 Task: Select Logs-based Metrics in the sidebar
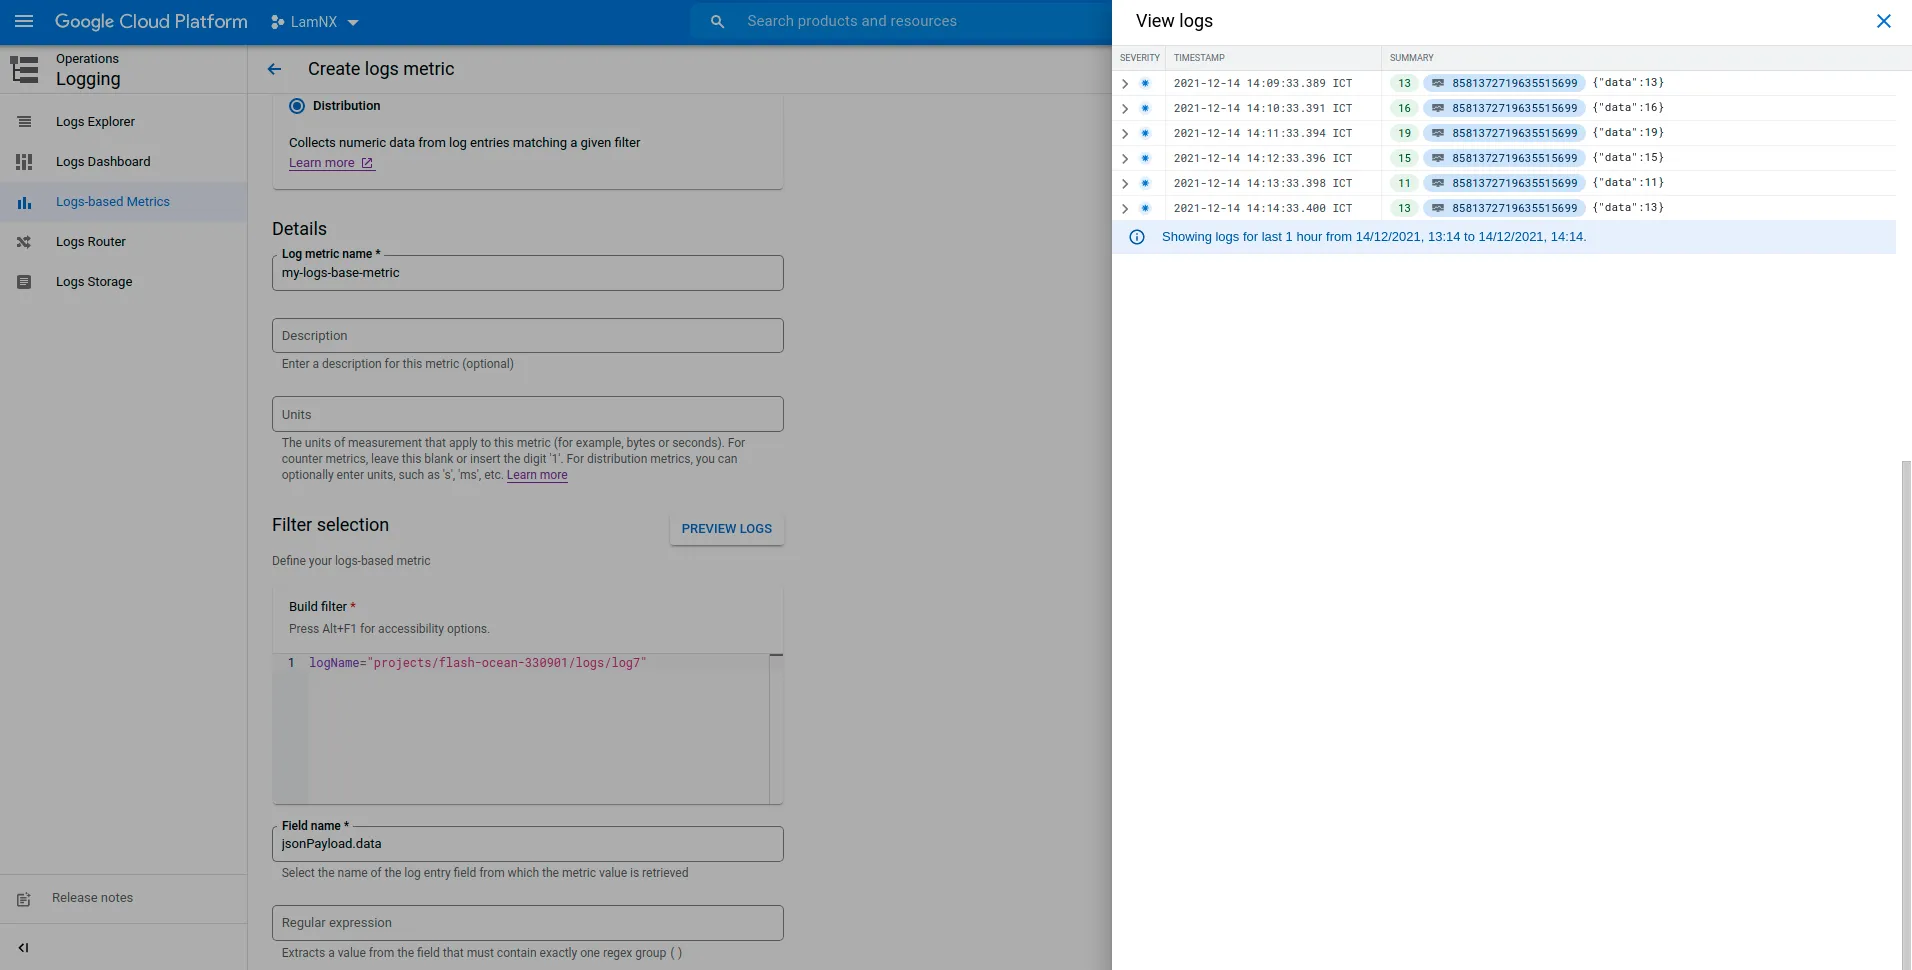(x=123, y=202)
